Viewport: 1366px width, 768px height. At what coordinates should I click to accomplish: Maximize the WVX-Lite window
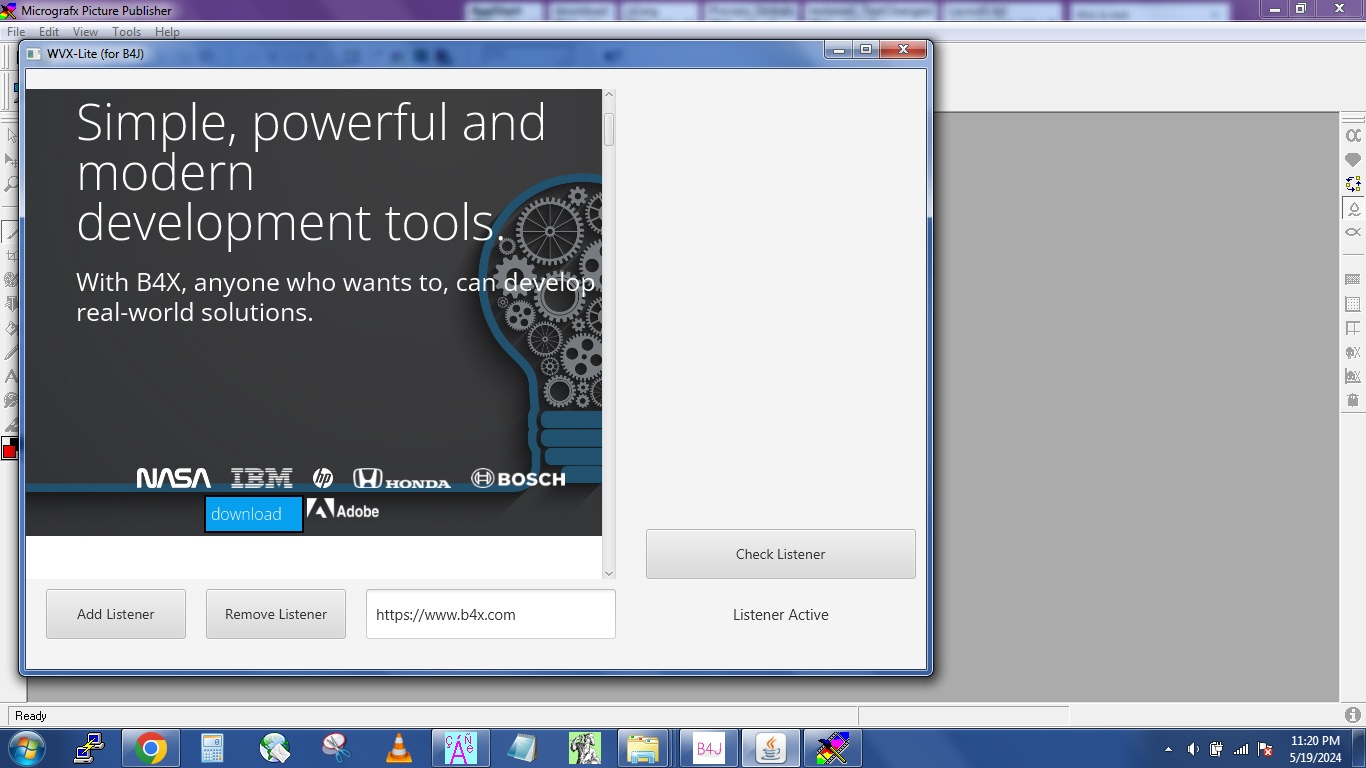pyautogui.click(x=866, y=50)
